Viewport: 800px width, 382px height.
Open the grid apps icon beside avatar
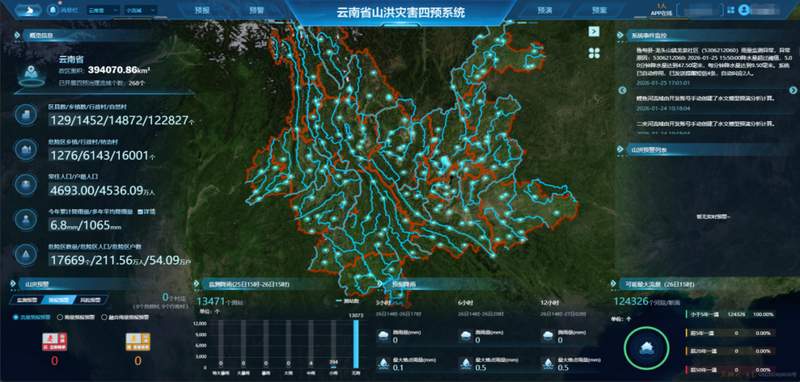coord(731,10)
